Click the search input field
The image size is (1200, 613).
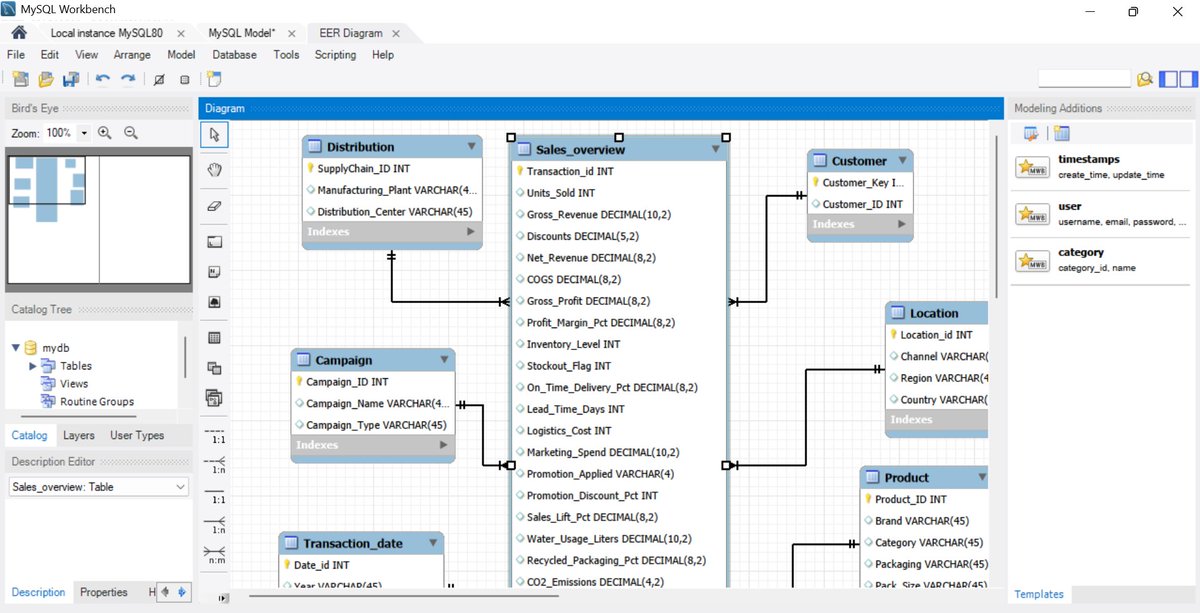coord(1084,78)
